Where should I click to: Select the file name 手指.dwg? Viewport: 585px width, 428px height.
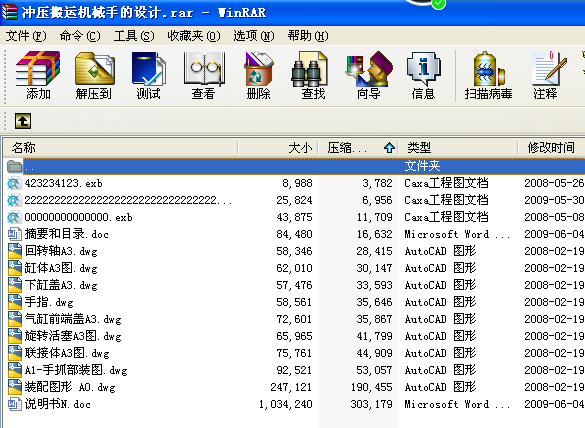[x=49, y=302]
